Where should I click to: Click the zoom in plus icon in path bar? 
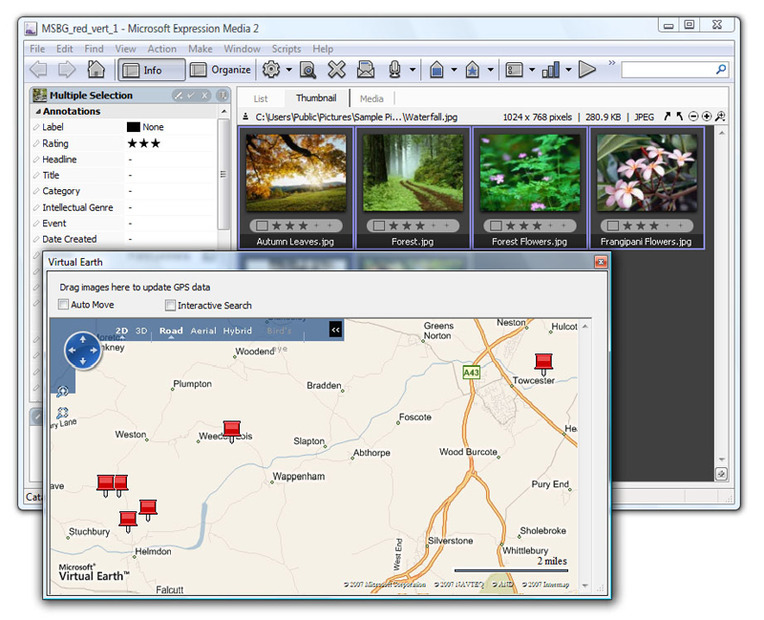click(x=707, y=116)
